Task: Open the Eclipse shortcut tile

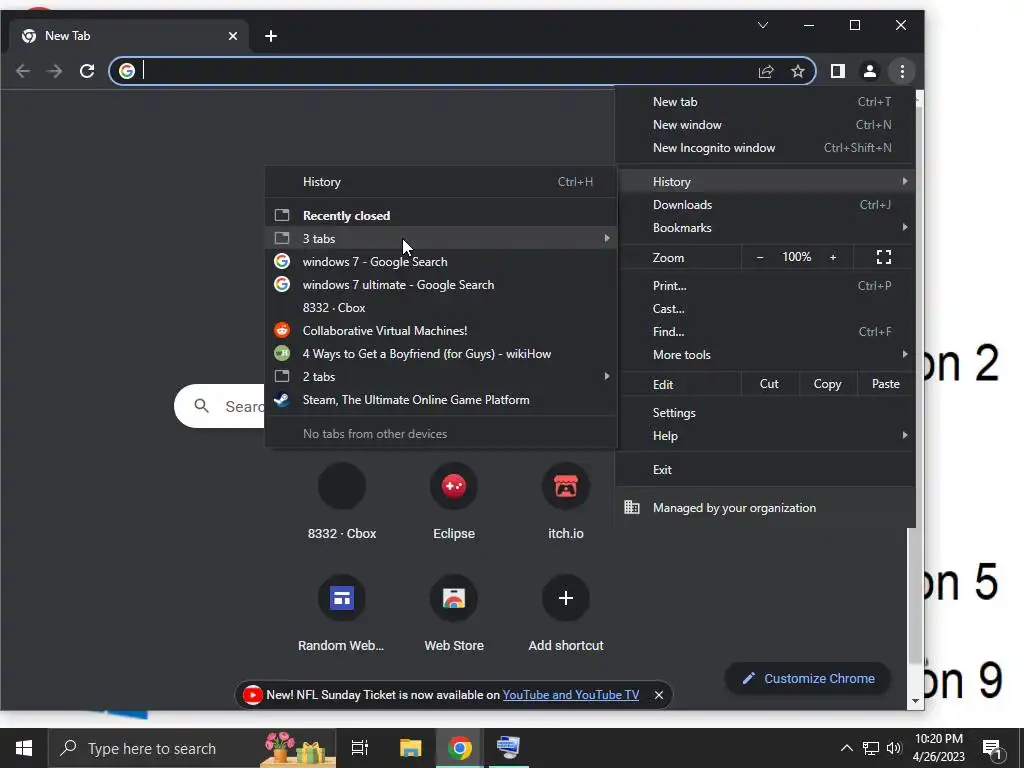Action: [x=454, y=502]
